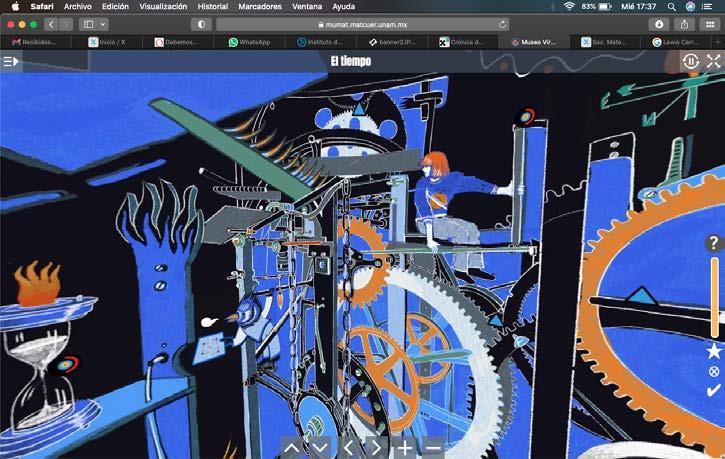Open the Edición menu
Screen dimensions: 725x459
(115, 6)
